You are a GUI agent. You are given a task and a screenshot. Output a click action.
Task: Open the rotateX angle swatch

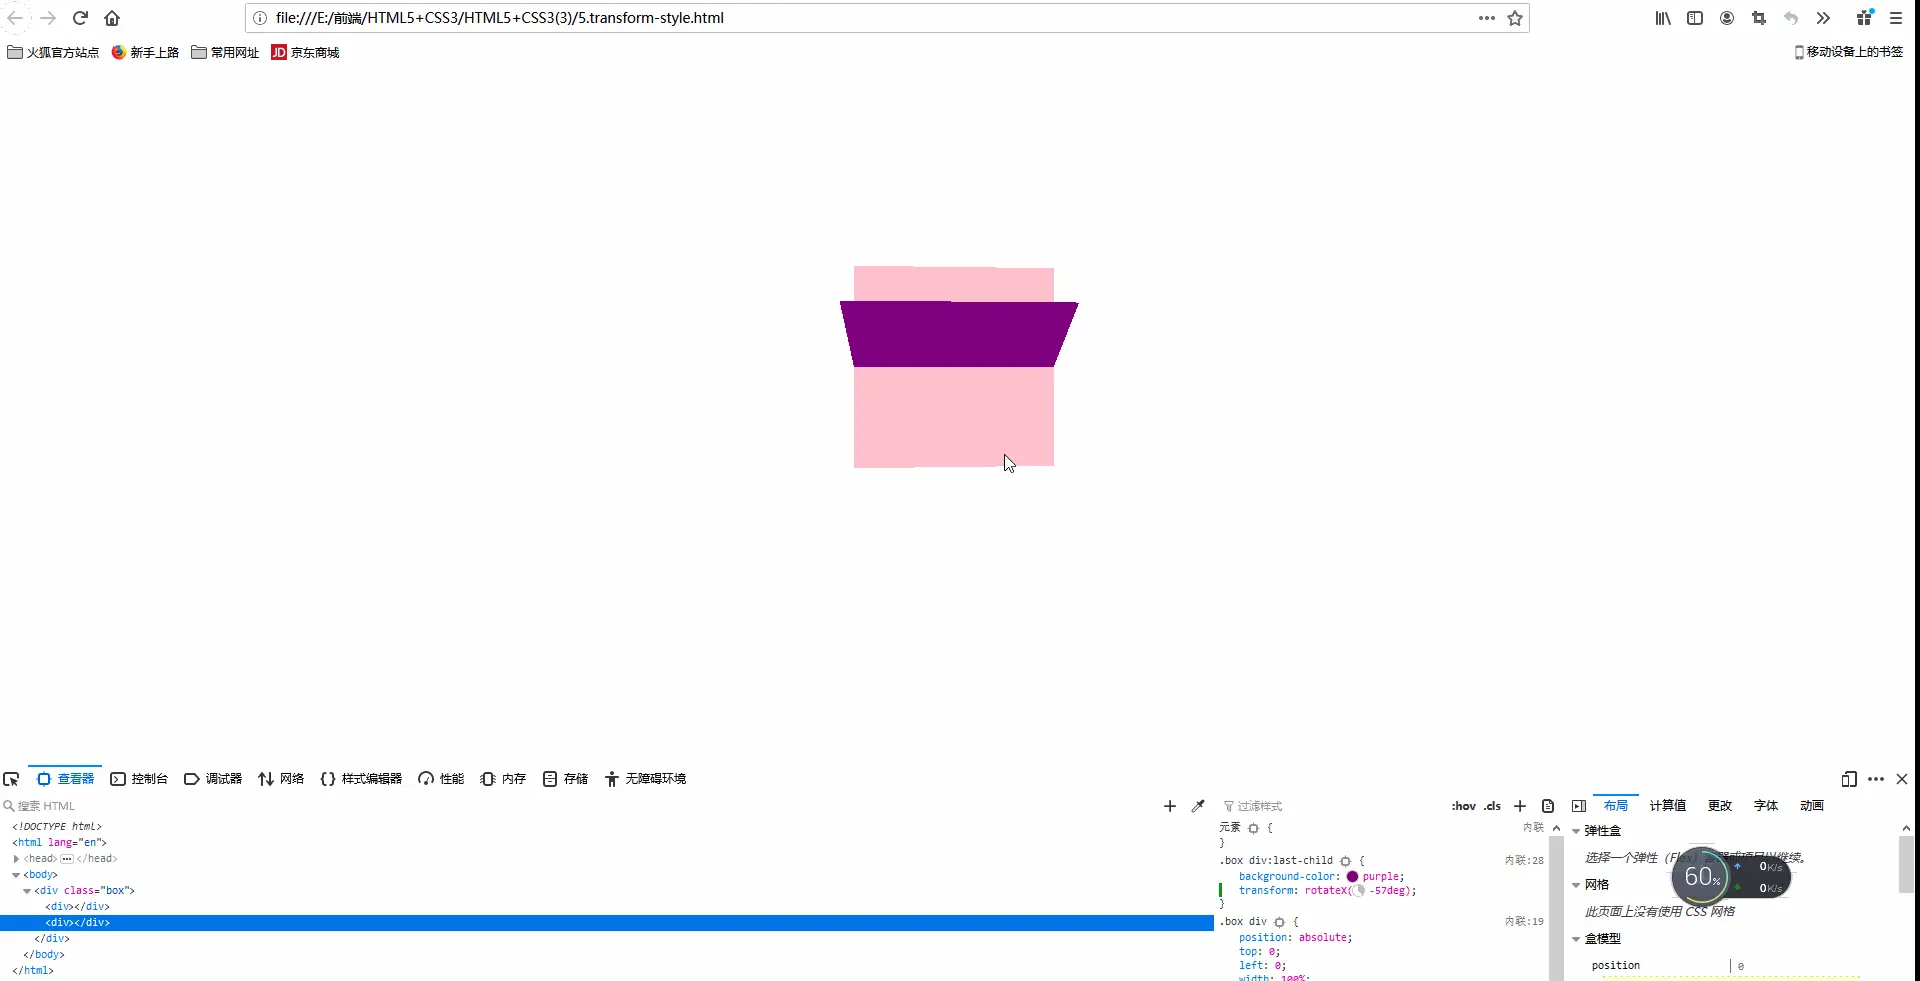pyautogui.click(x=1359, y=891)
